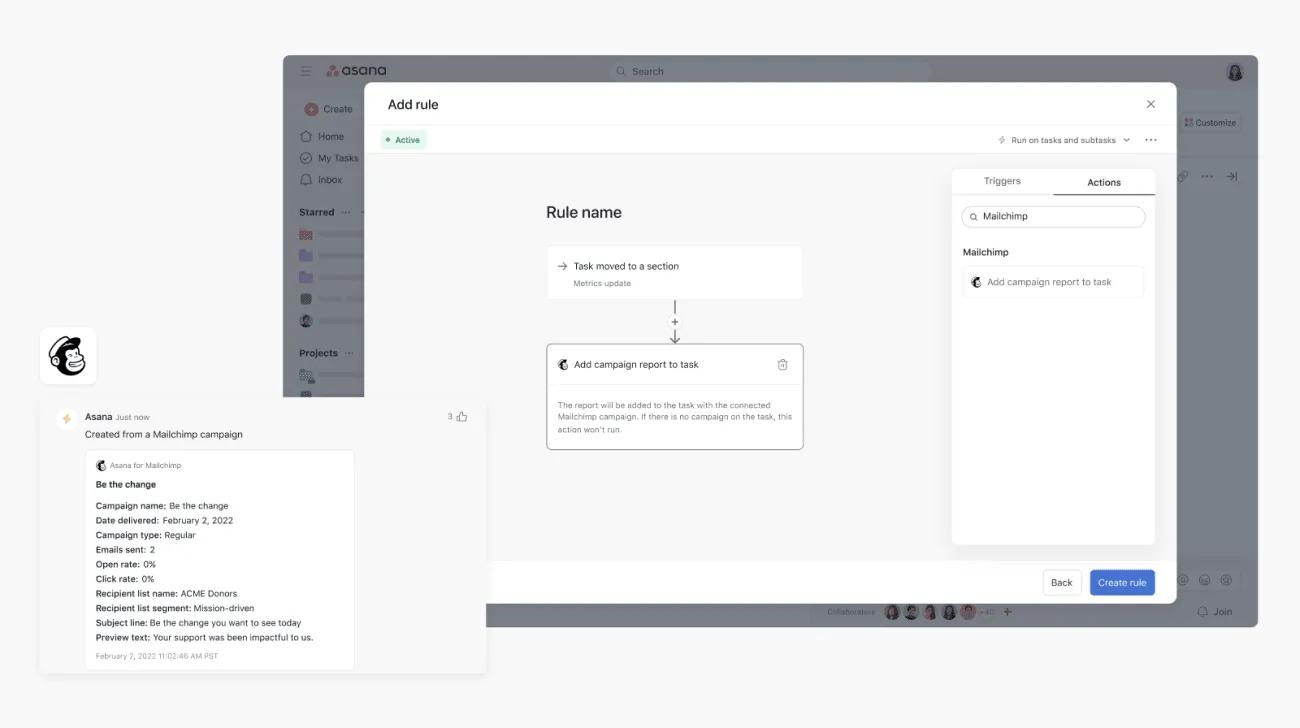Click the Back button

tap(1061, 581)
